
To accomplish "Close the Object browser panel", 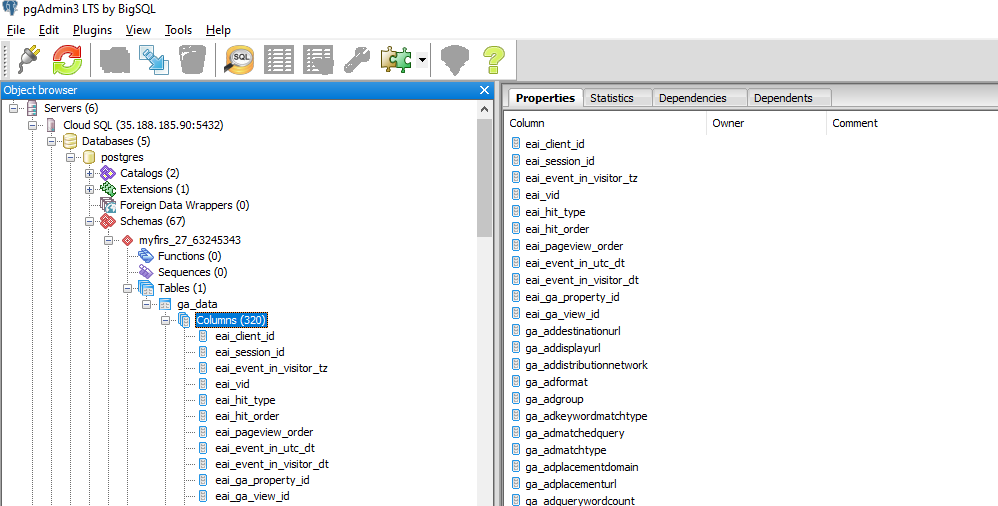I will [485, 90].
